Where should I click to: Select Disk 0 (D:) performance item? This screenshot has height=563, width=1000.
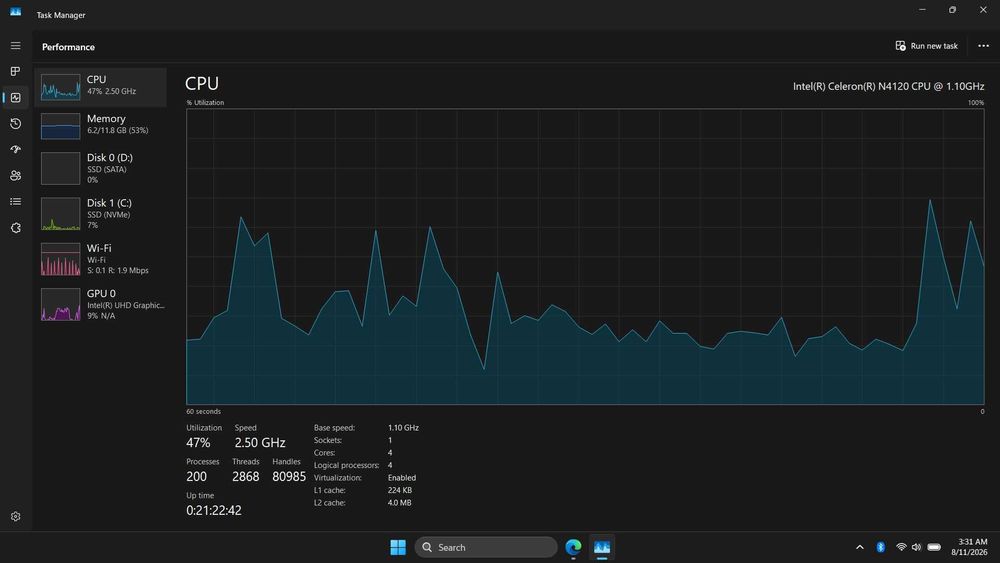(x=101, y=168)
